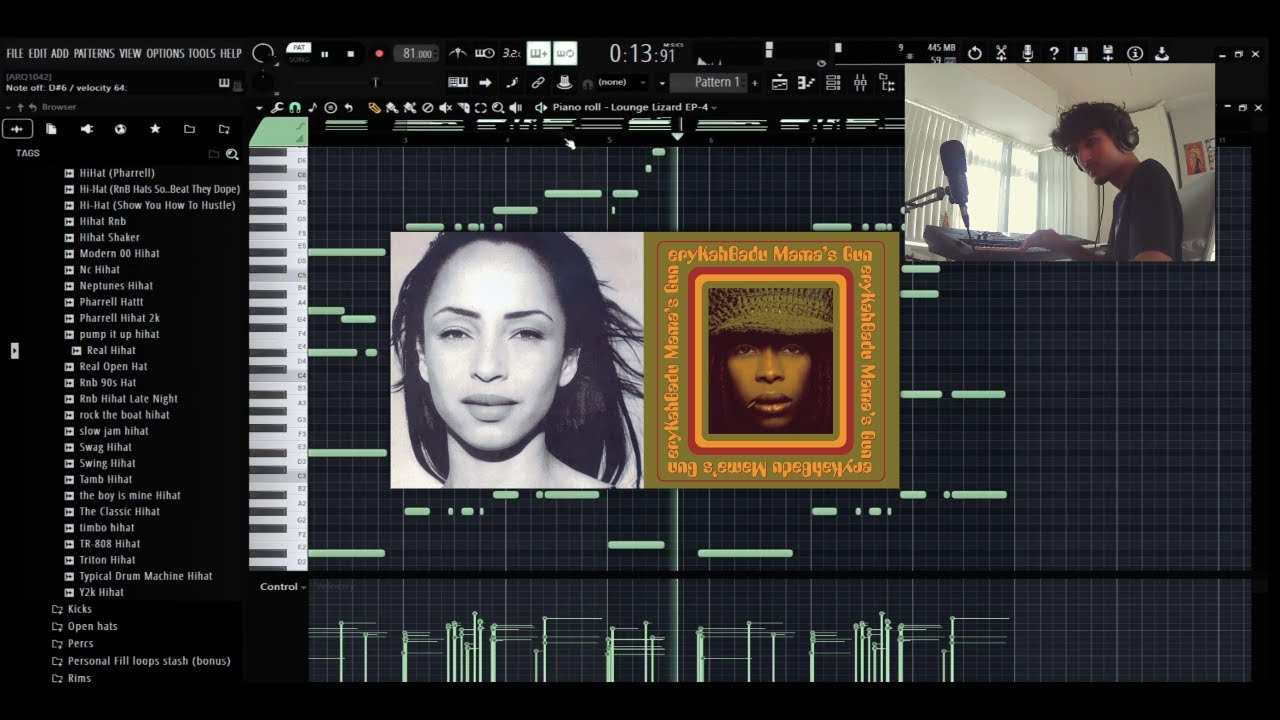Select the Playback speaker tool in piano roll
Viewport: 1280px width, 720px height.
515,107
